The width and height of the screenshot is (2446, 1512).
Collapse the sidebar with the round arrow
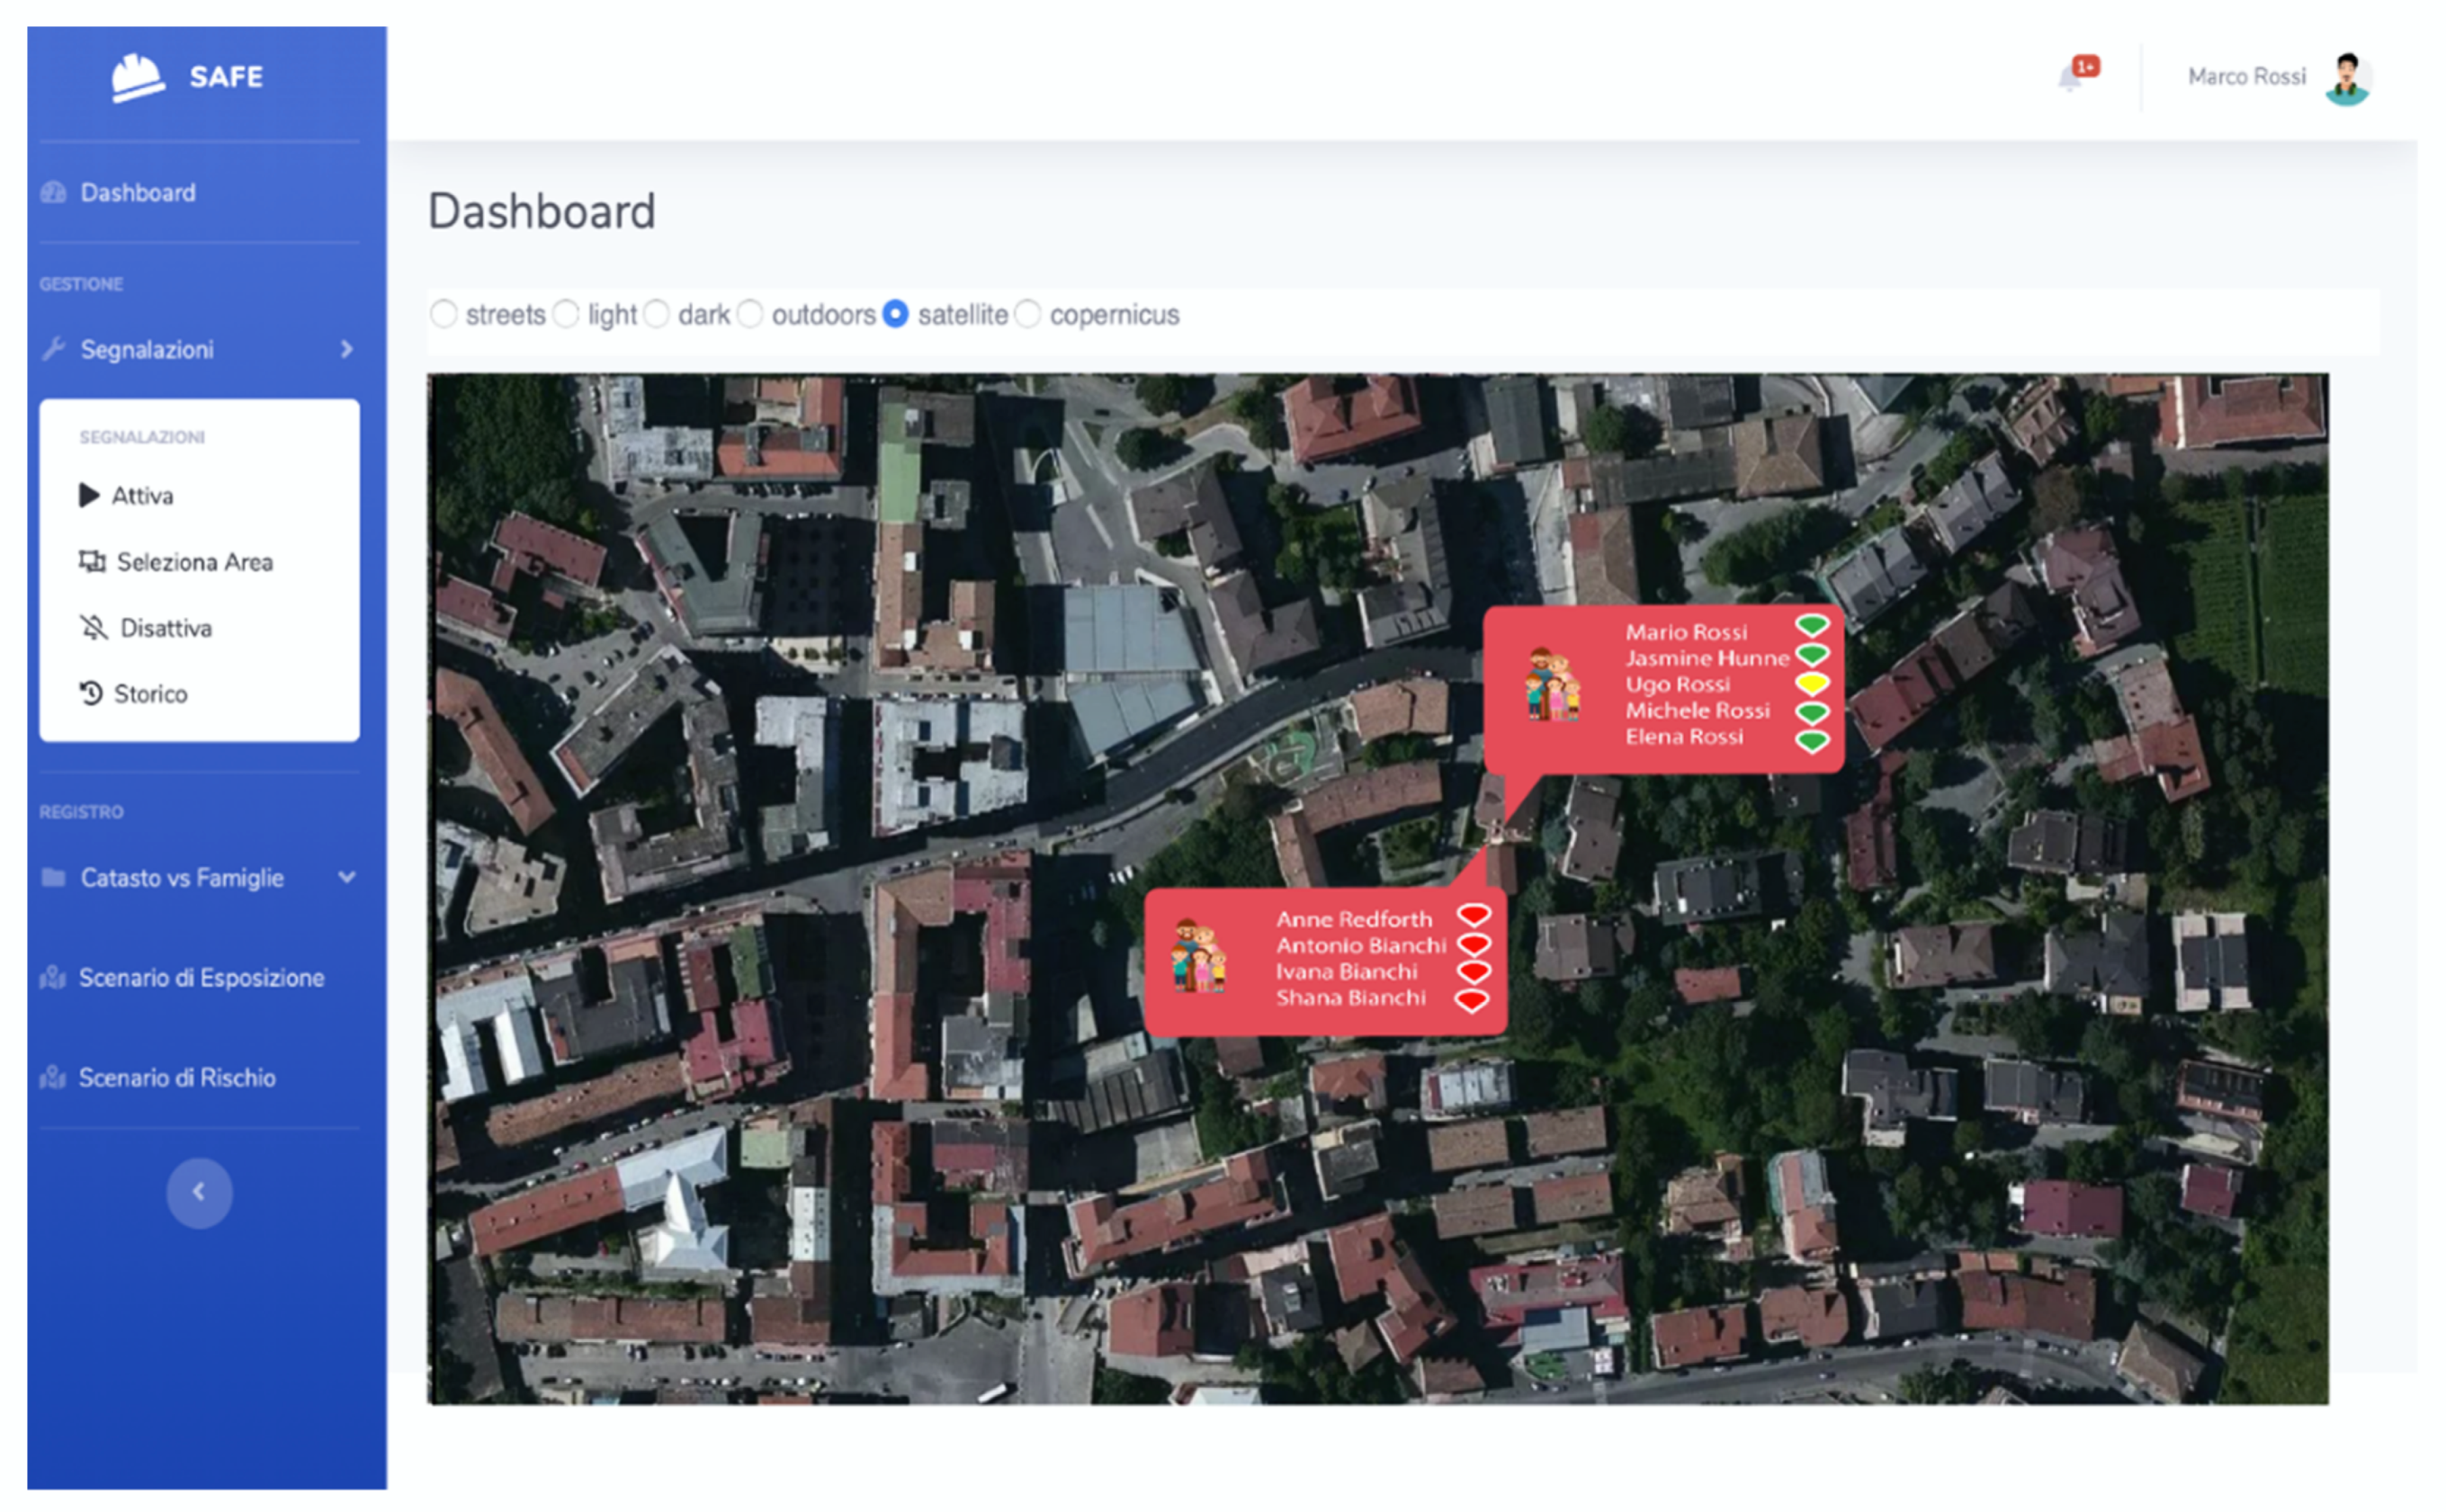(x=199, y=1192)
